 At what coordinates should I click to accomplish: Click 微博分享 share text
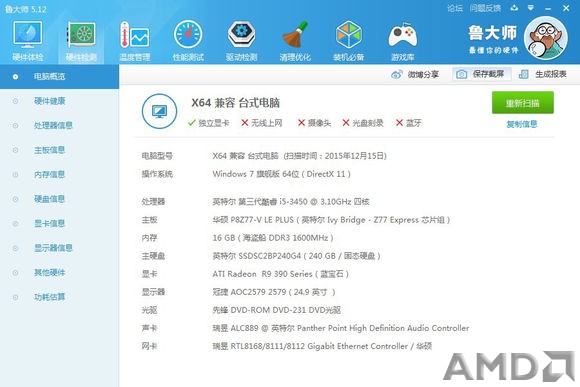tap(423, 74)
